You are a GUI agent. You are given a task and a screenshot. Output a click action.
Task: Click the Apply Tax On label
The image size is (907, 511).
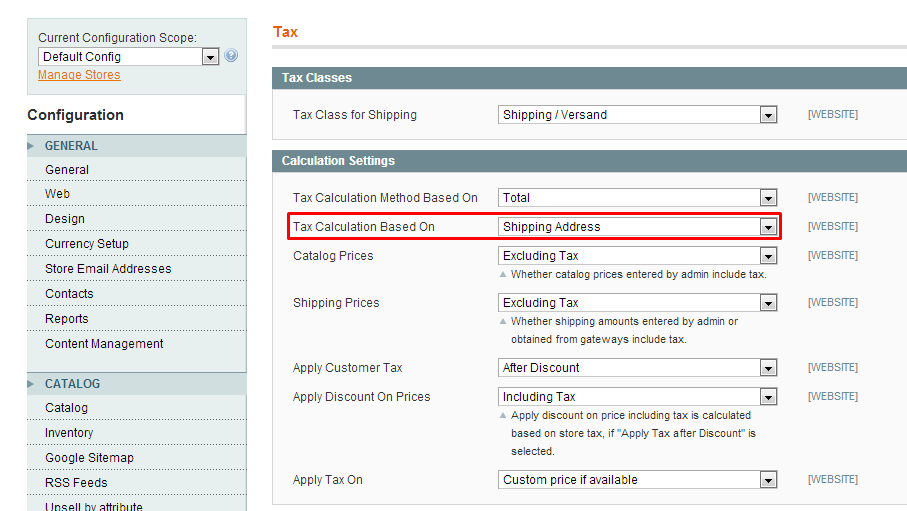tap(328, 480)
